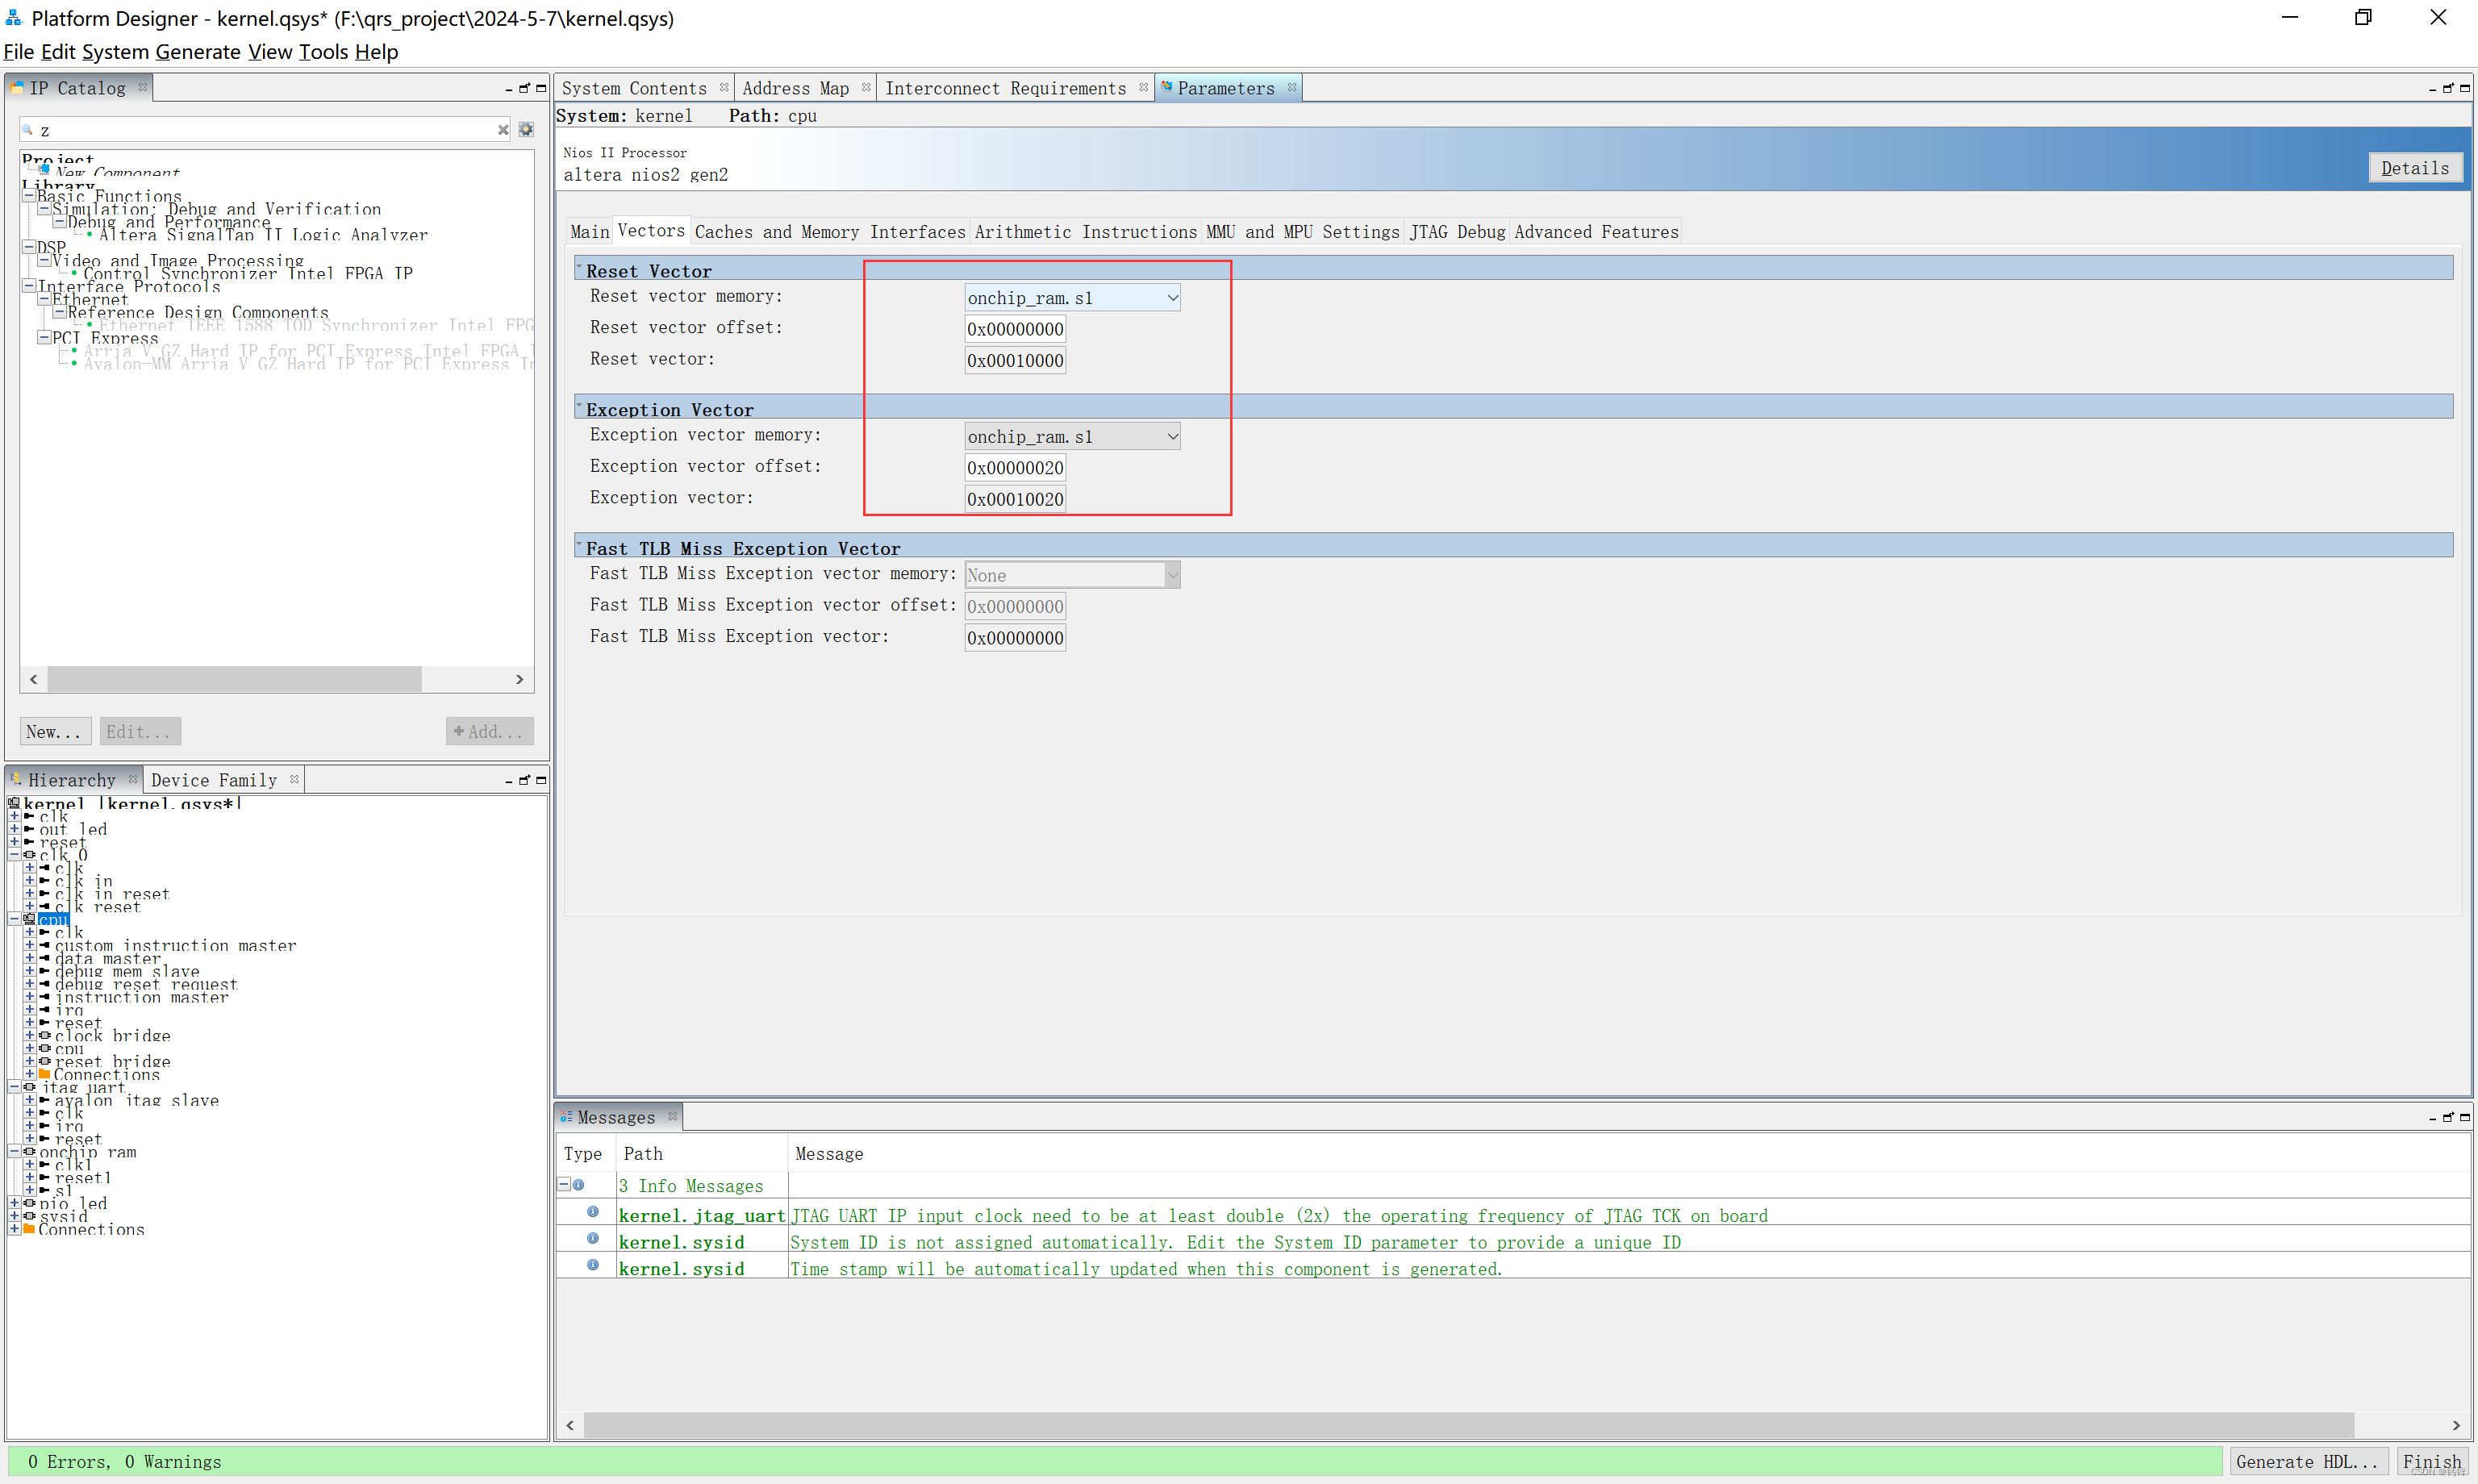Detach the Hierarchy panel
This screenshot has height=1484, width=2478.
(x=524, y=780)
